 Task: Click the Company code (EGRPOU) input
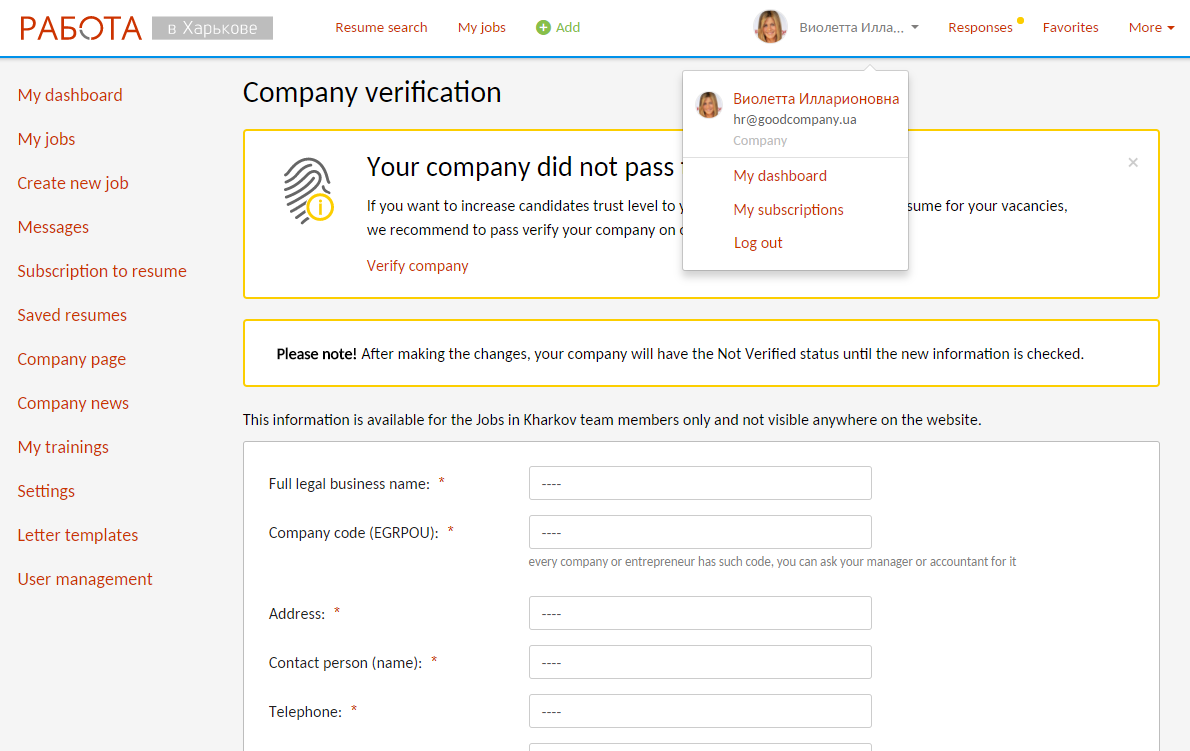pyautogui.click(x=700, y=533)
